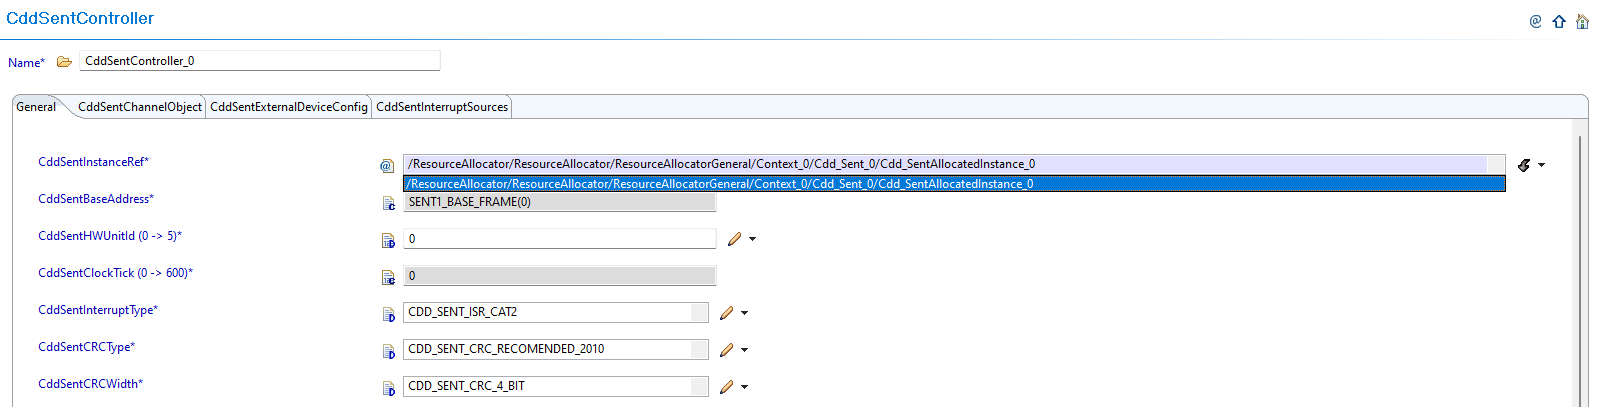Expand the CddSentCRCWidth dropdown list
The height and width of the screenshot is (407, 1601).
point(699,386)
